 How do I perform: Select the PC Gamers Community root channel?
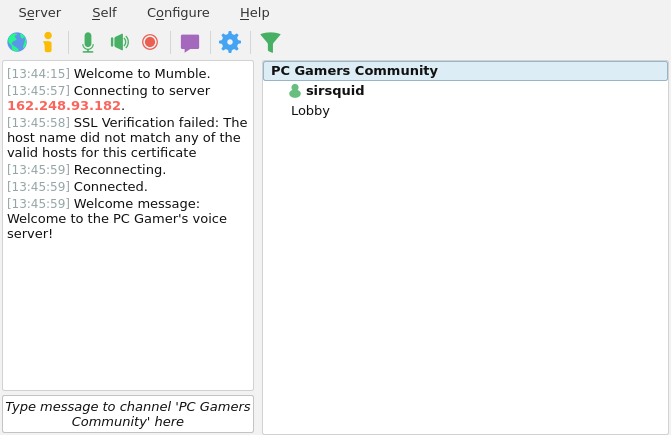click(465, 71)
